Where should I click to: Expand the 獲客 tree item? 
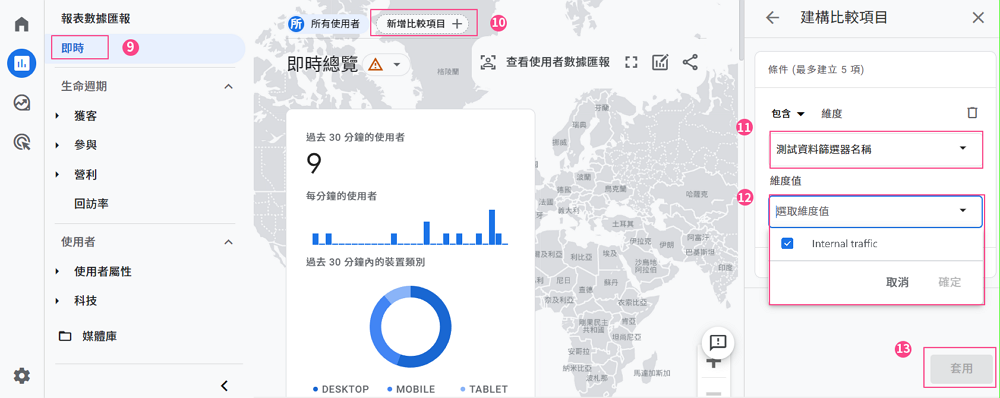coord(57,116)
